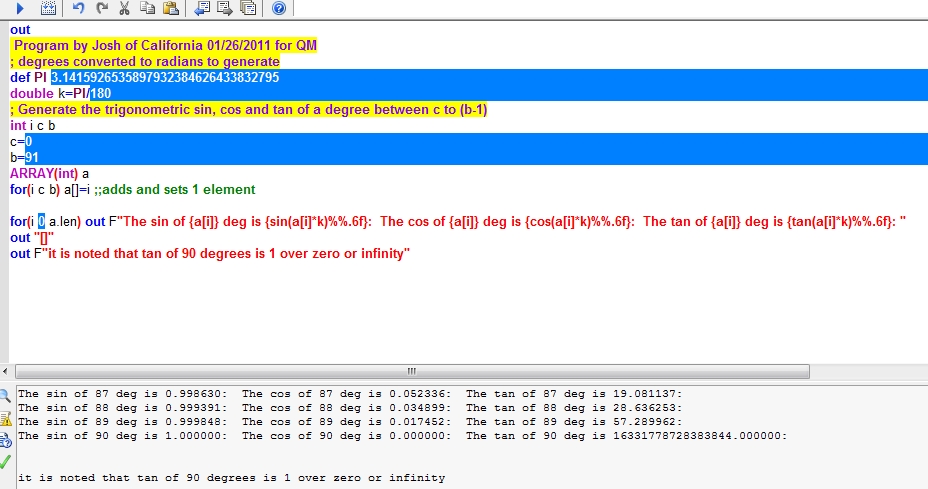Click the green checkmark icon

click(6, 461)
